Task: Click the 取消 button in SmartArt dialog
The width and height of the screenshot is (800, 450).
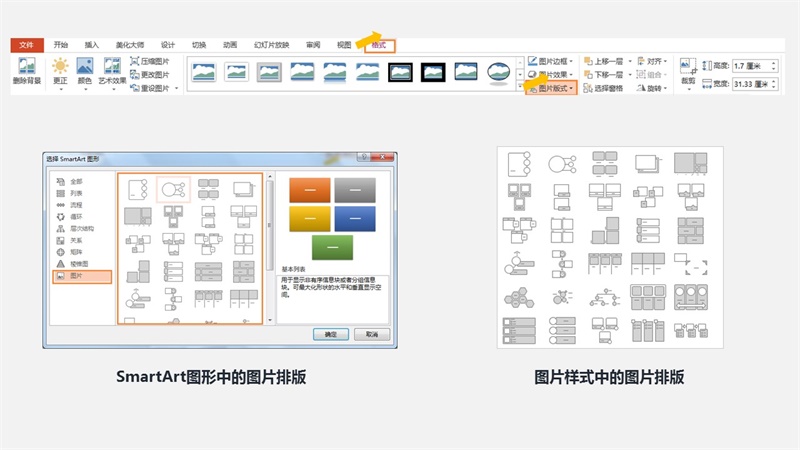Action: [370, 334]
